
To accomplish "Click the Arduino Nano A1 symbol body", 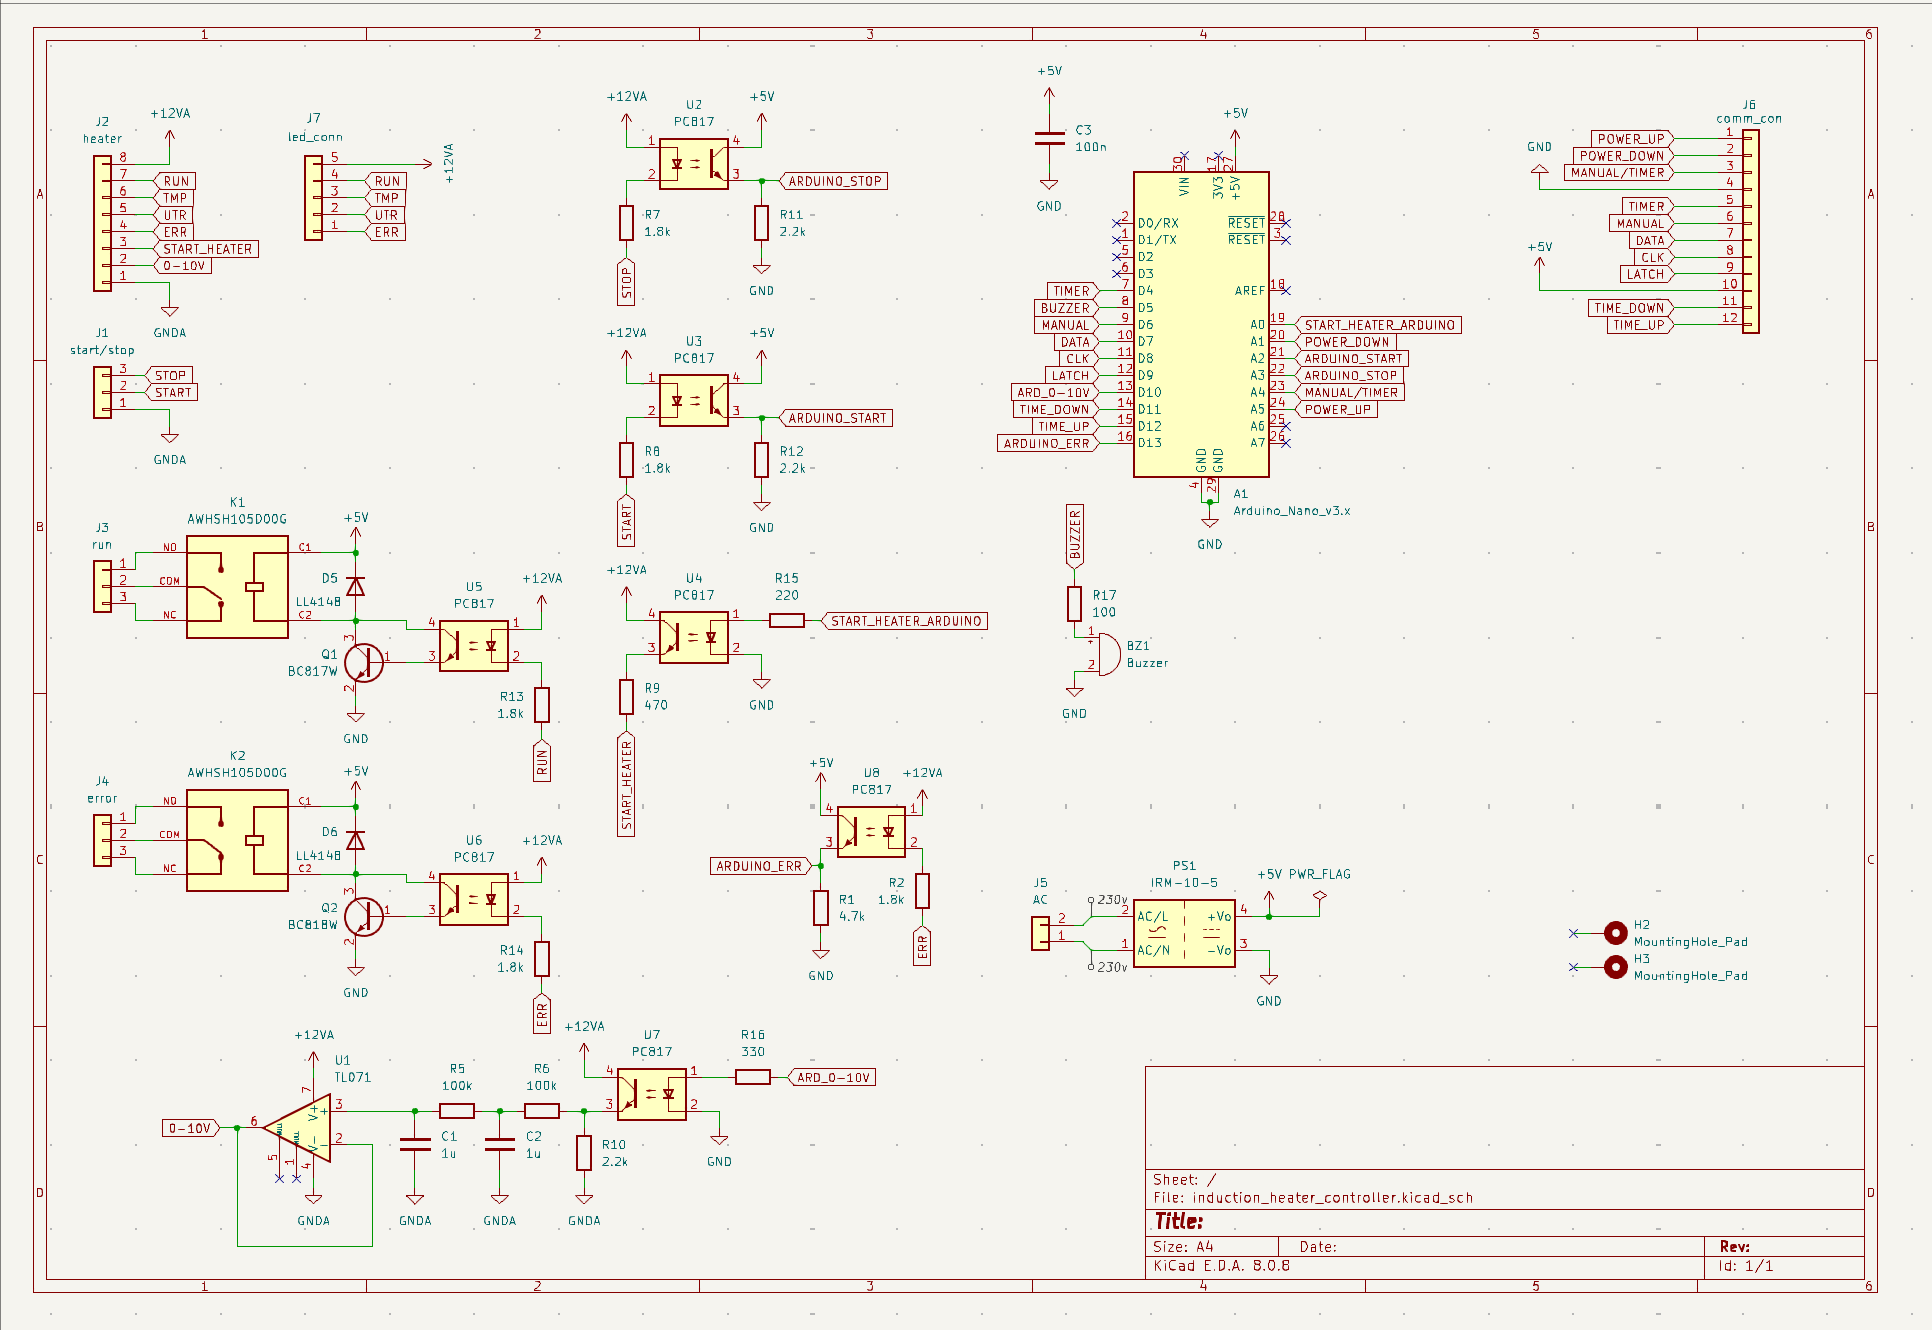I will pos(1201,324).
